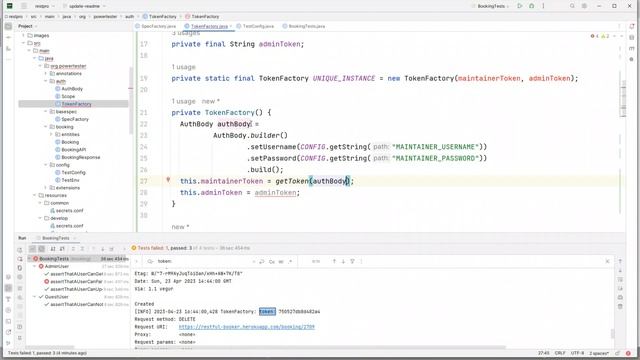Open the BookingTests.java editor tab
The image size is (640, 360).
[304, 26]
